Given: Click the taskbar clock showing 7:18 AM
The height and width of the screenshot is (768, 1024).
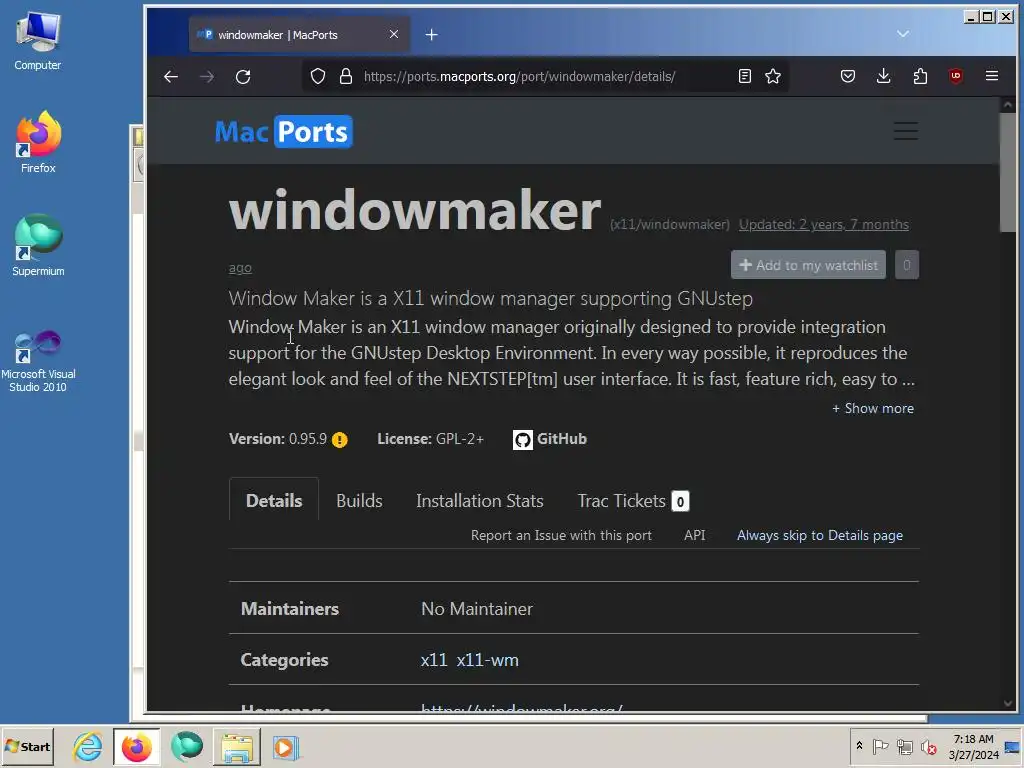Looking at the screenshot, I should pos(973,746).
